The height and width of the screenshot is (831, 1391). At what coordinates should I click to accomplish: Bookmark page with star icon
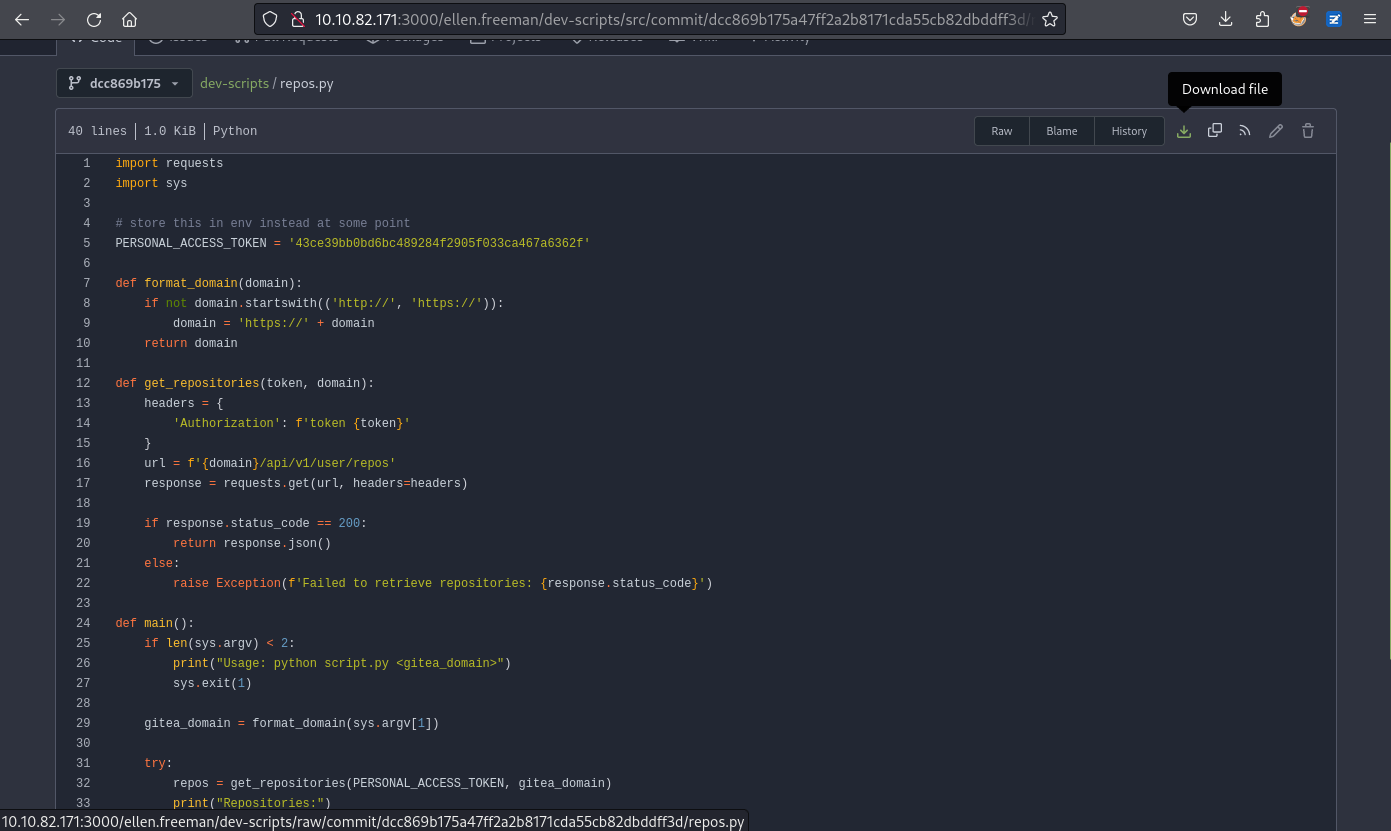coord(1049,19)
